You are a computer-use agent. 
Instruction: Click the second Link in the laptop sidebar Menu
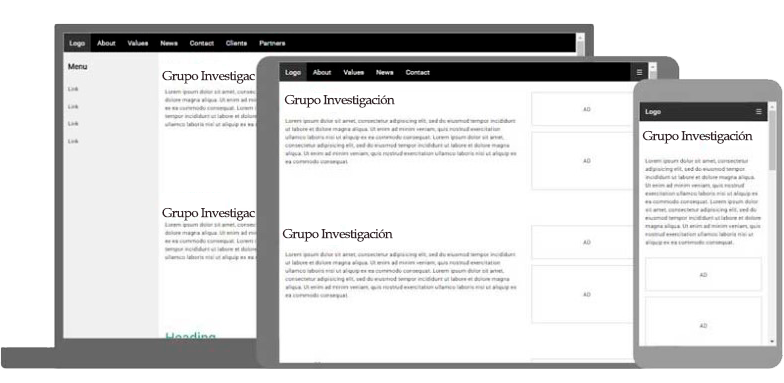[x=73, y=106]
